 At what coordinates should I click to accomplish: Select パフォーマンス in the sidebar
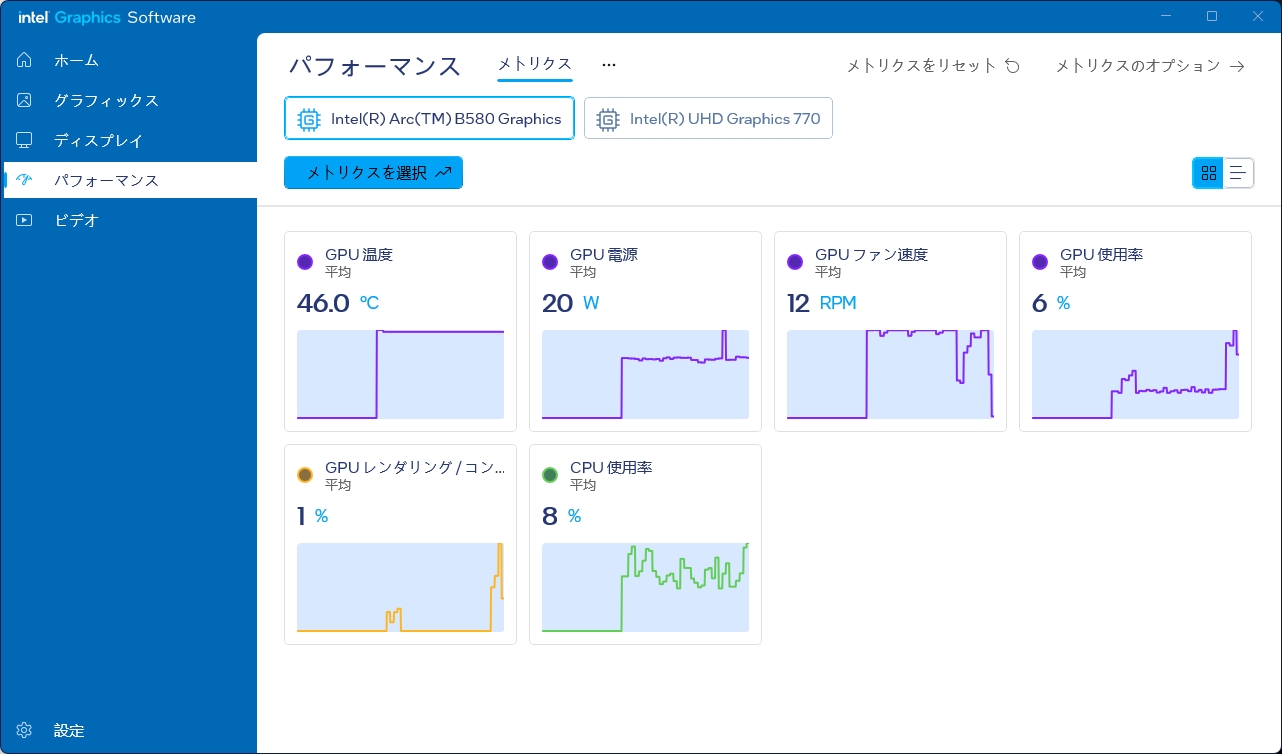click(128, 180)
